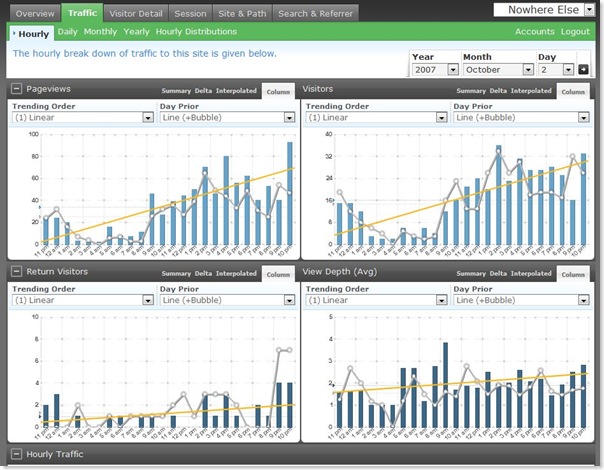Open the Accounts link
Image resolution: width=604 pixels, height=470 pixels.
pos(535,32)
